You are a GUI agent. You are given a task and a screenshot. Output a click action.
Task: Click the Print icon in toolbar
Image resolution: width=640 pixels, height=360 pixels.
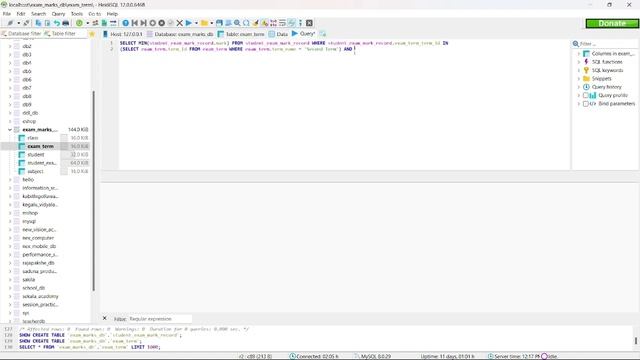pos(65,23)
